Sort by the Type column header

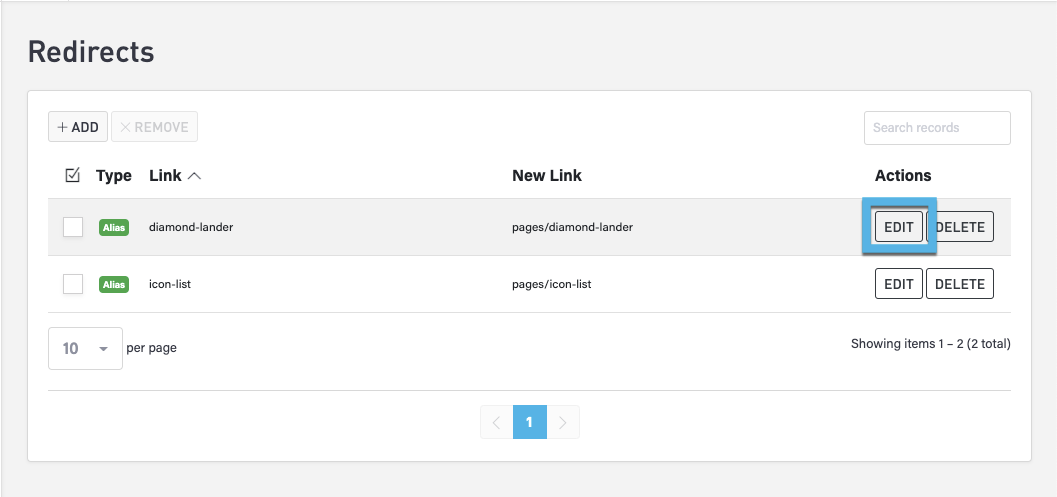tap(114, 176)
